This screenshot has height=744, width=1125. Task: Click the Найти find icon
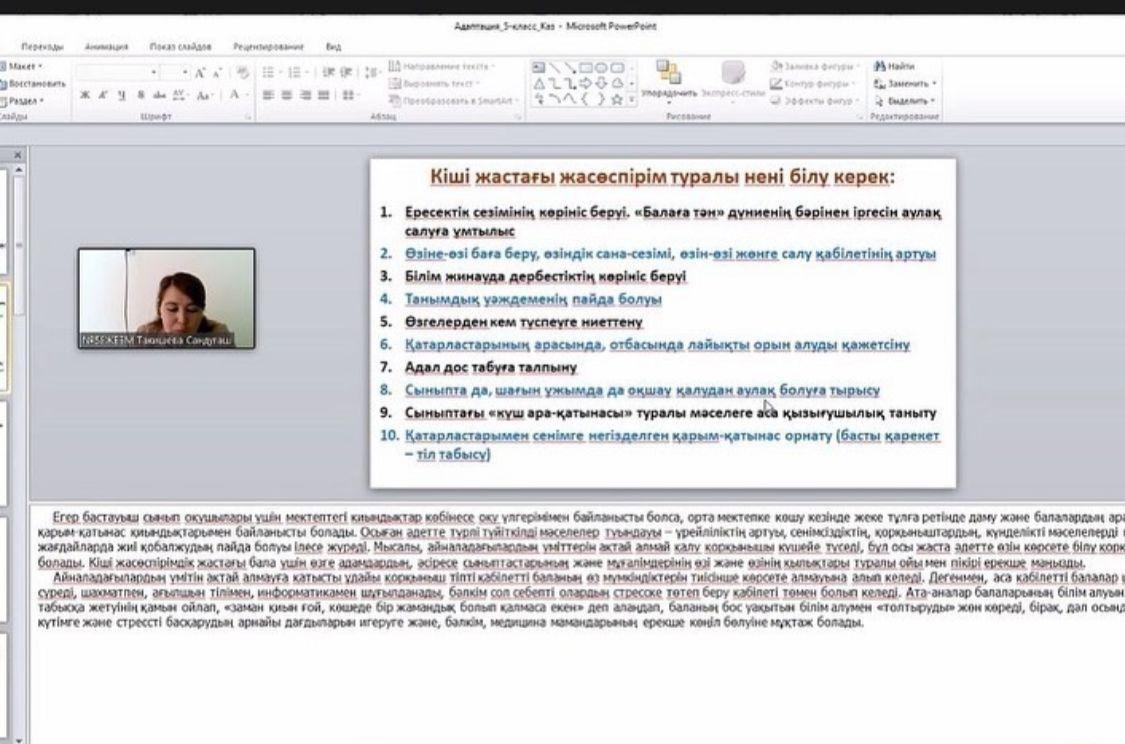tap(895, 66)
